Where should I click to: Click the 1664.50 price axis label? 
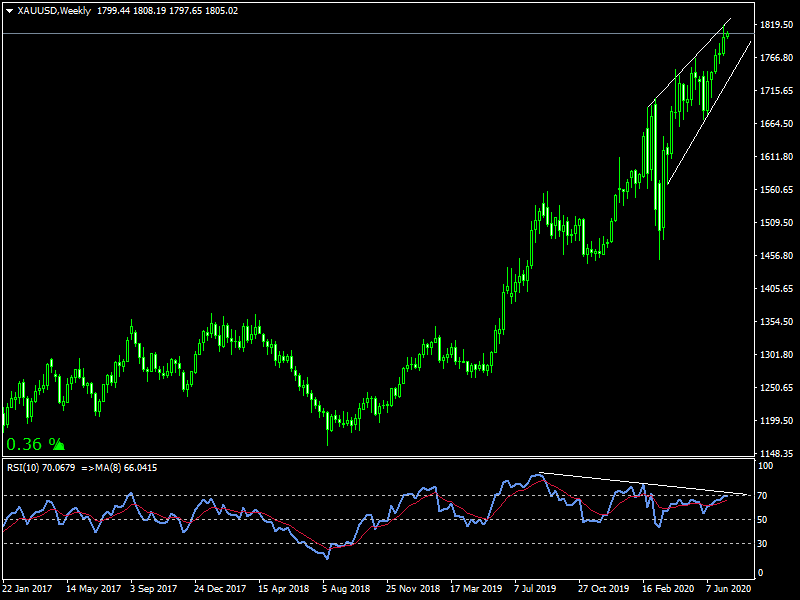click(776, 123)
